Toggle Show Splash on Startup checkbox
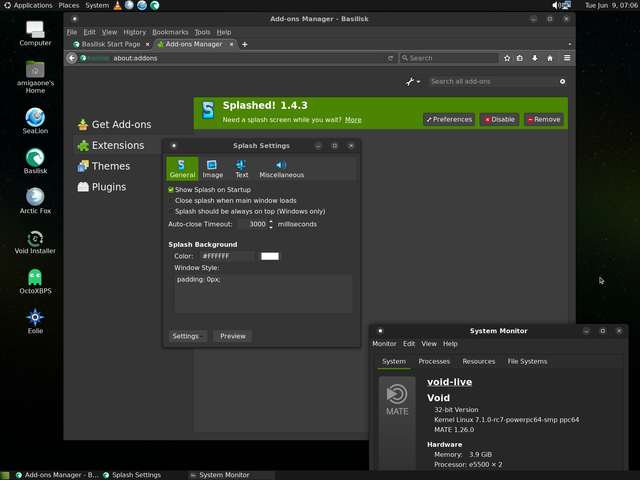Viewport: 640px width, 480px height. [x=171, y=190]
